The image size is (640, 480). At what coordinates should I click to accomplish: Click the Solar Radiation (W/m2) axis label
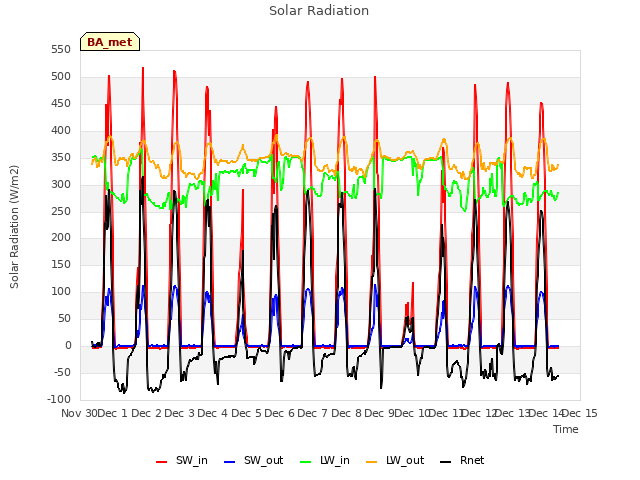[x=14, y=227]
